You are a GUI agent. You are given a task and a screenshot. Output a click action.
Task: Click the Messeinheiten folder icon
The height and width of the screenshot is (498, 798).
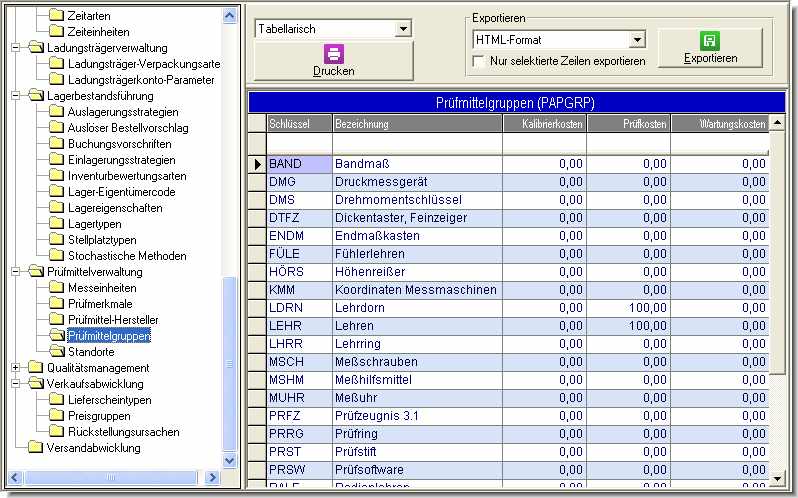[x=57, y=288]
